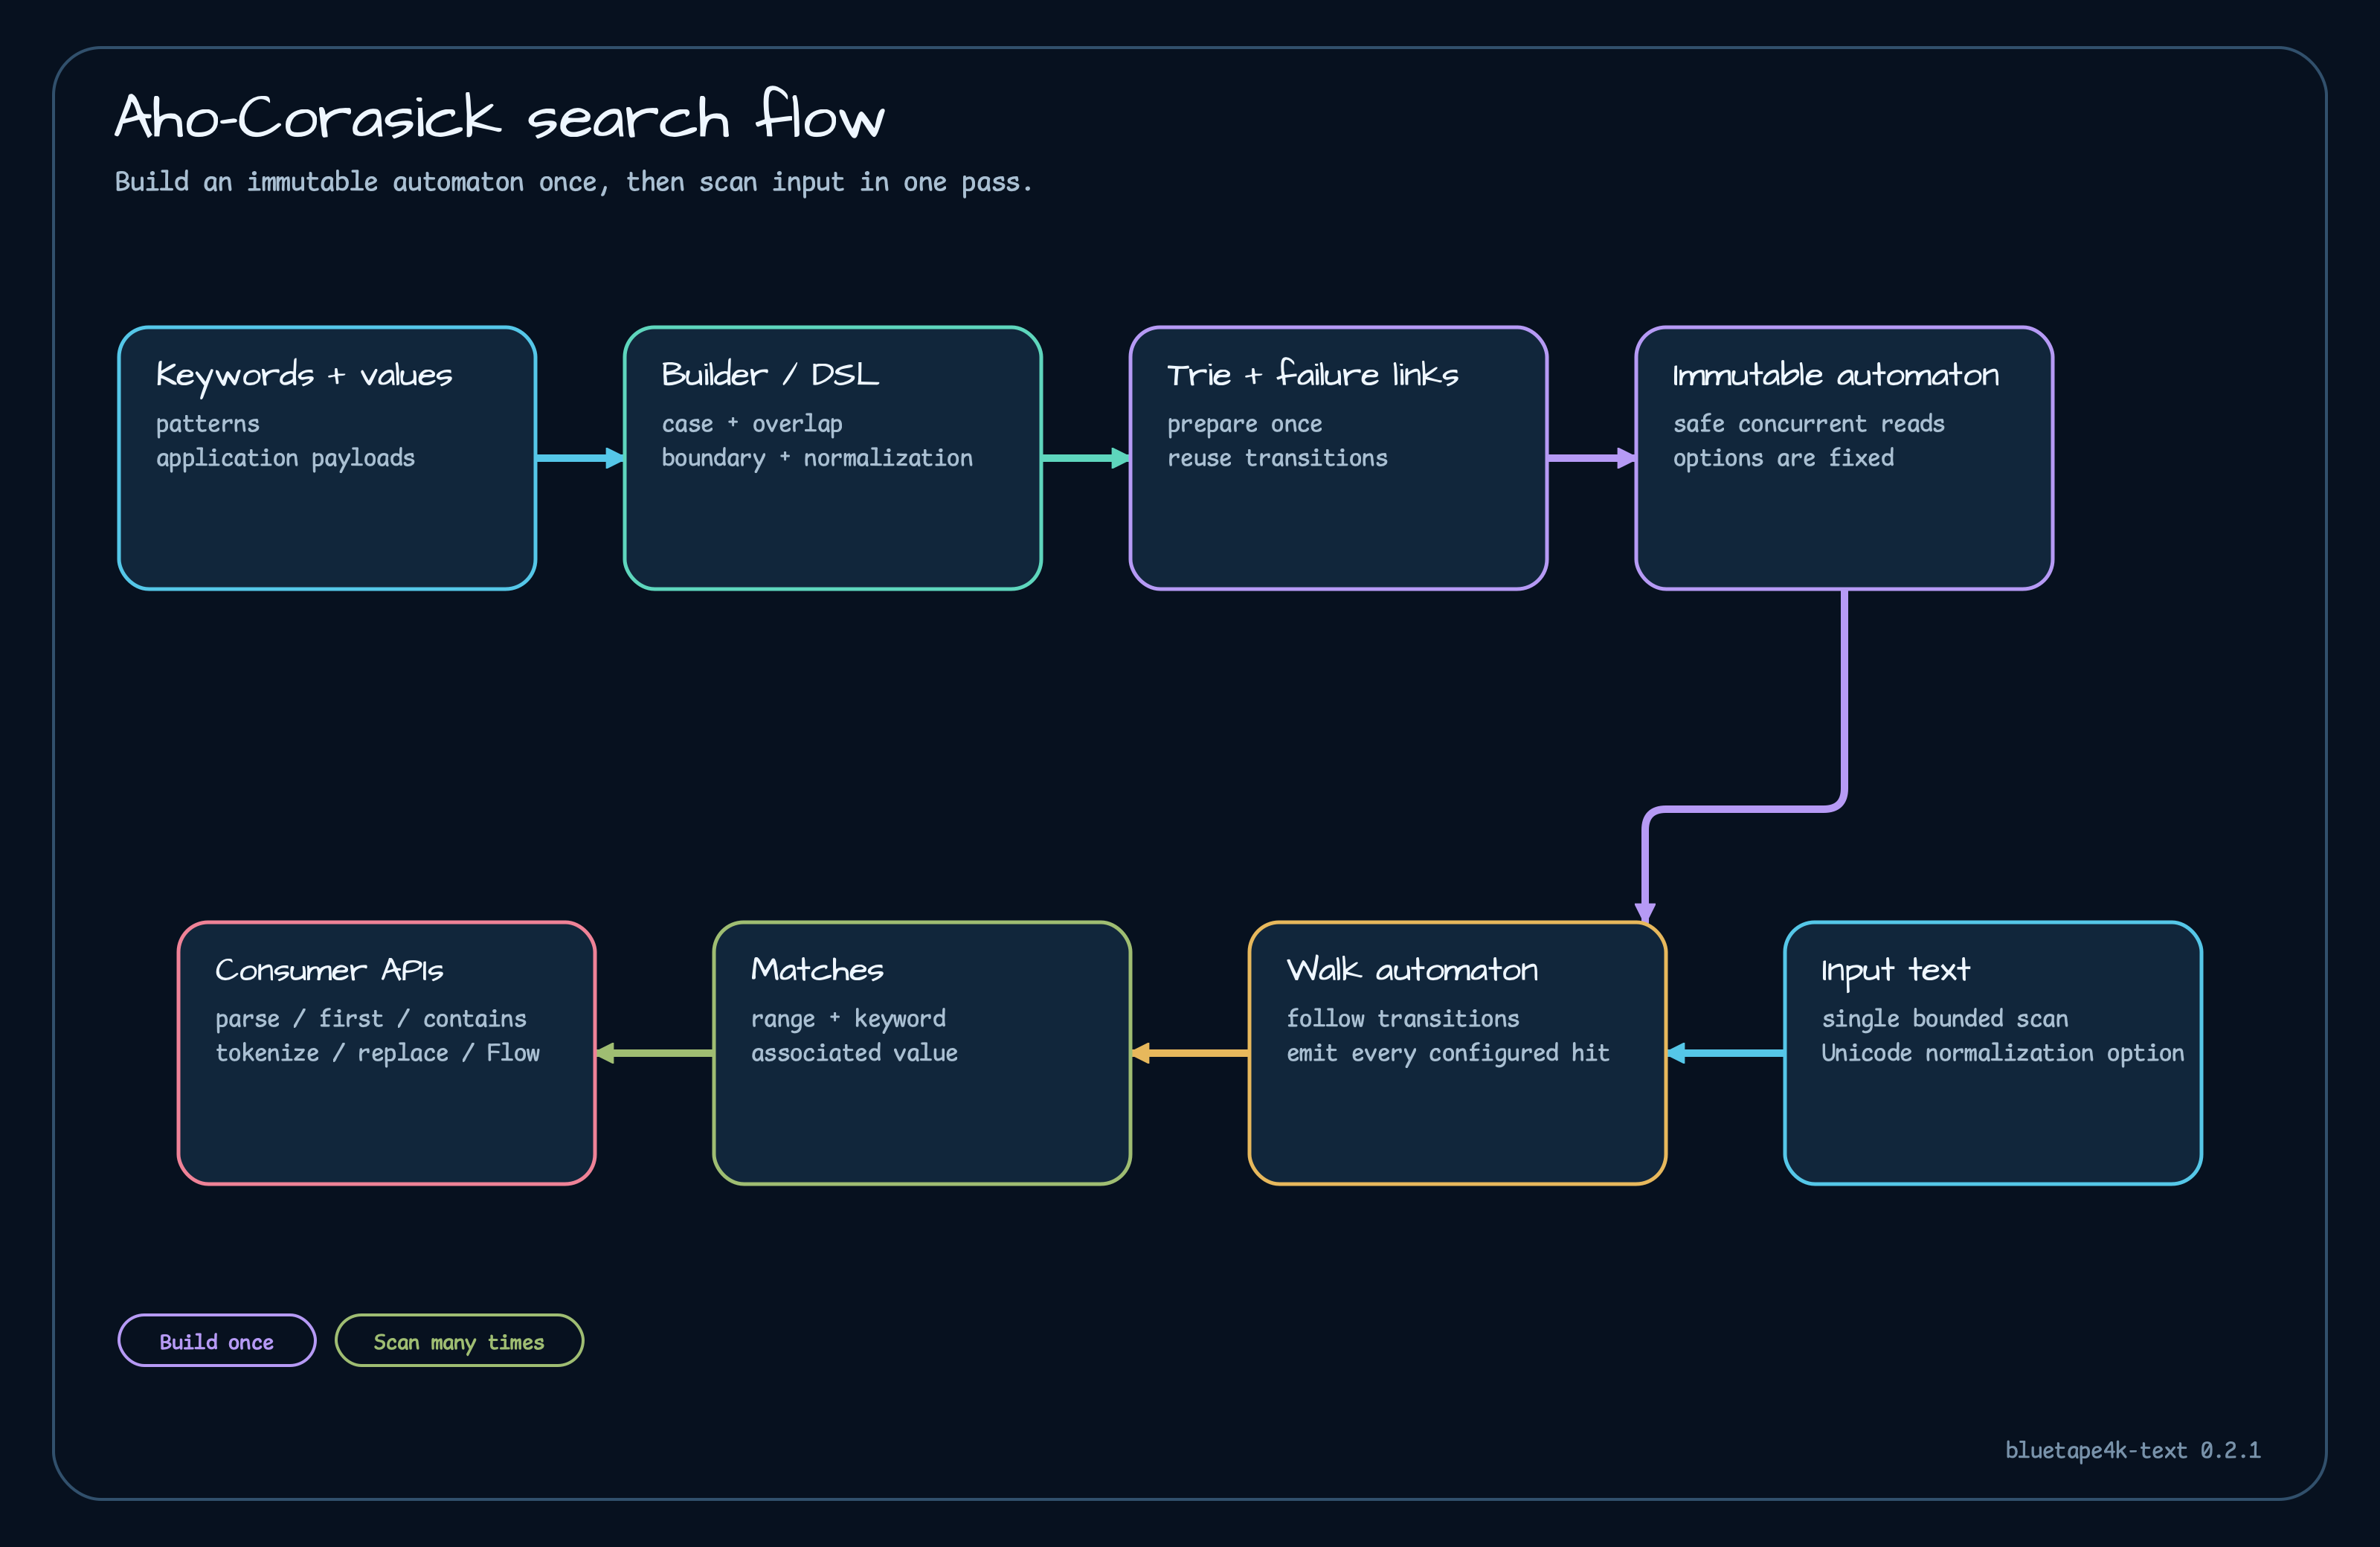
Task: Click the 'Aho-Corasick search flow' title
Action: 500,115
